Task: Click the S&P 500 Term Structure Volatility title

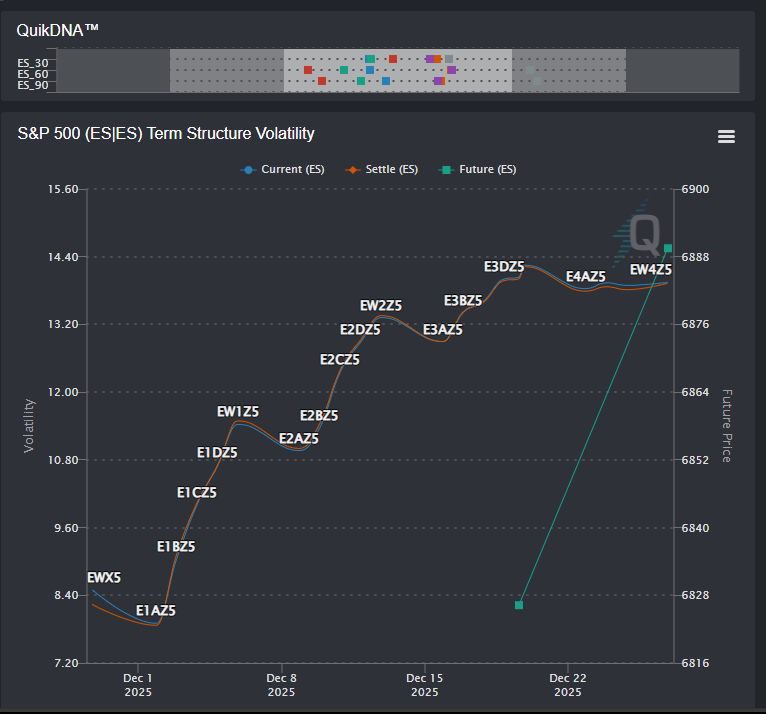Action: [x=166, y=133]
